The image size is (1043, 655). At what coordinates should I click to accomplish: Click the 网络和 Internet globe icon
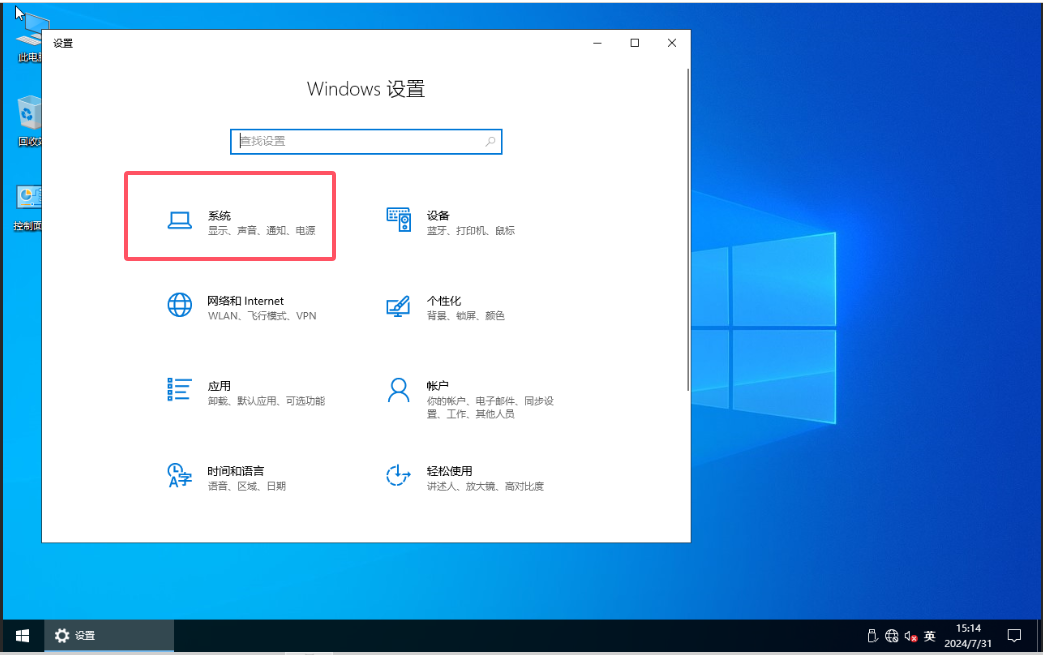point(180,305)
